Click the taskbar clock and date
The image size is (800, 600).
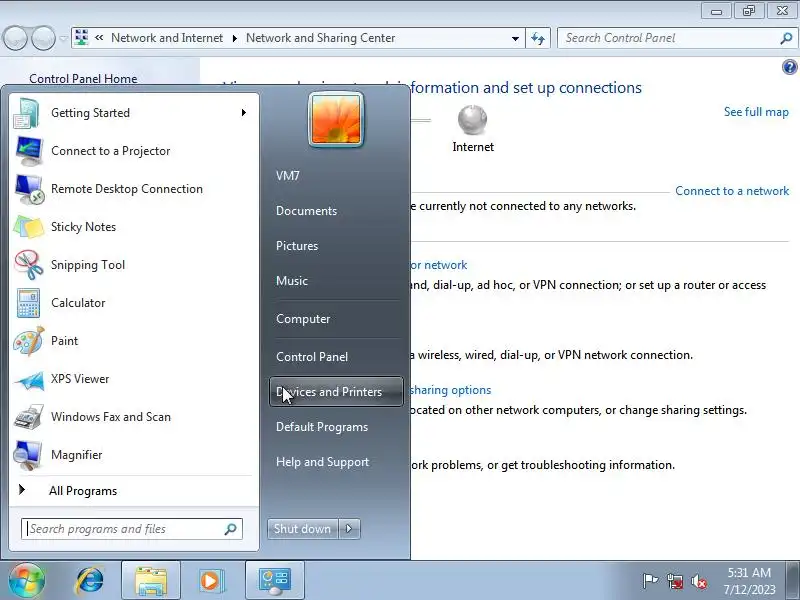pyautogui.click(x=749, y=581)
